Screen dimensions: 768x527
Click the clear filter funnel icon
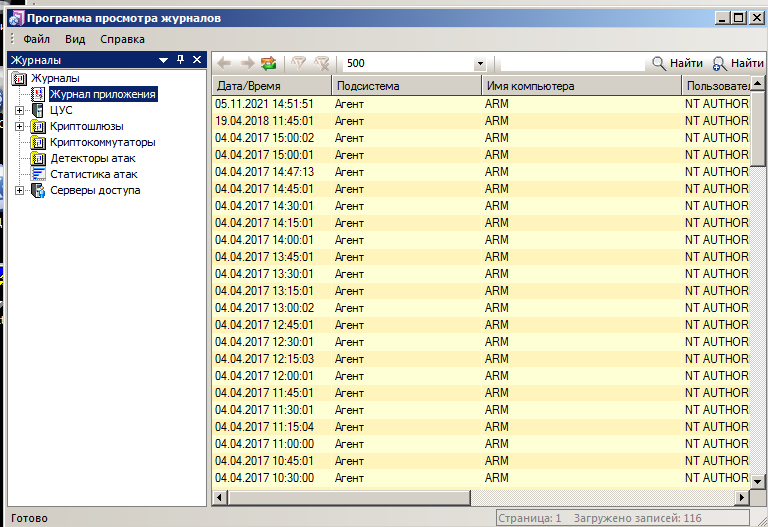[x=322, y=63]
